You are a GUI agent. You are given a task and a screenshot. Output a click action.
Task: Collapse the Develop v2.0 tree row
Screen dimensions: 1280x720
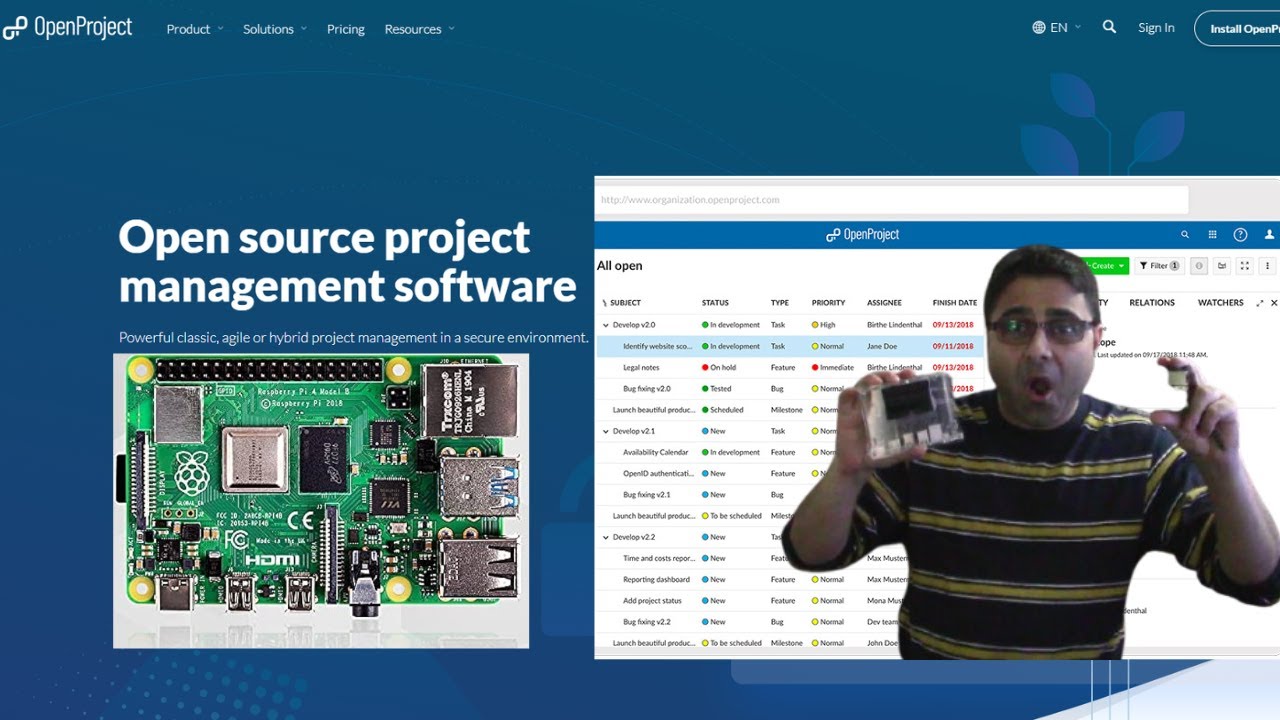[606, 325]
